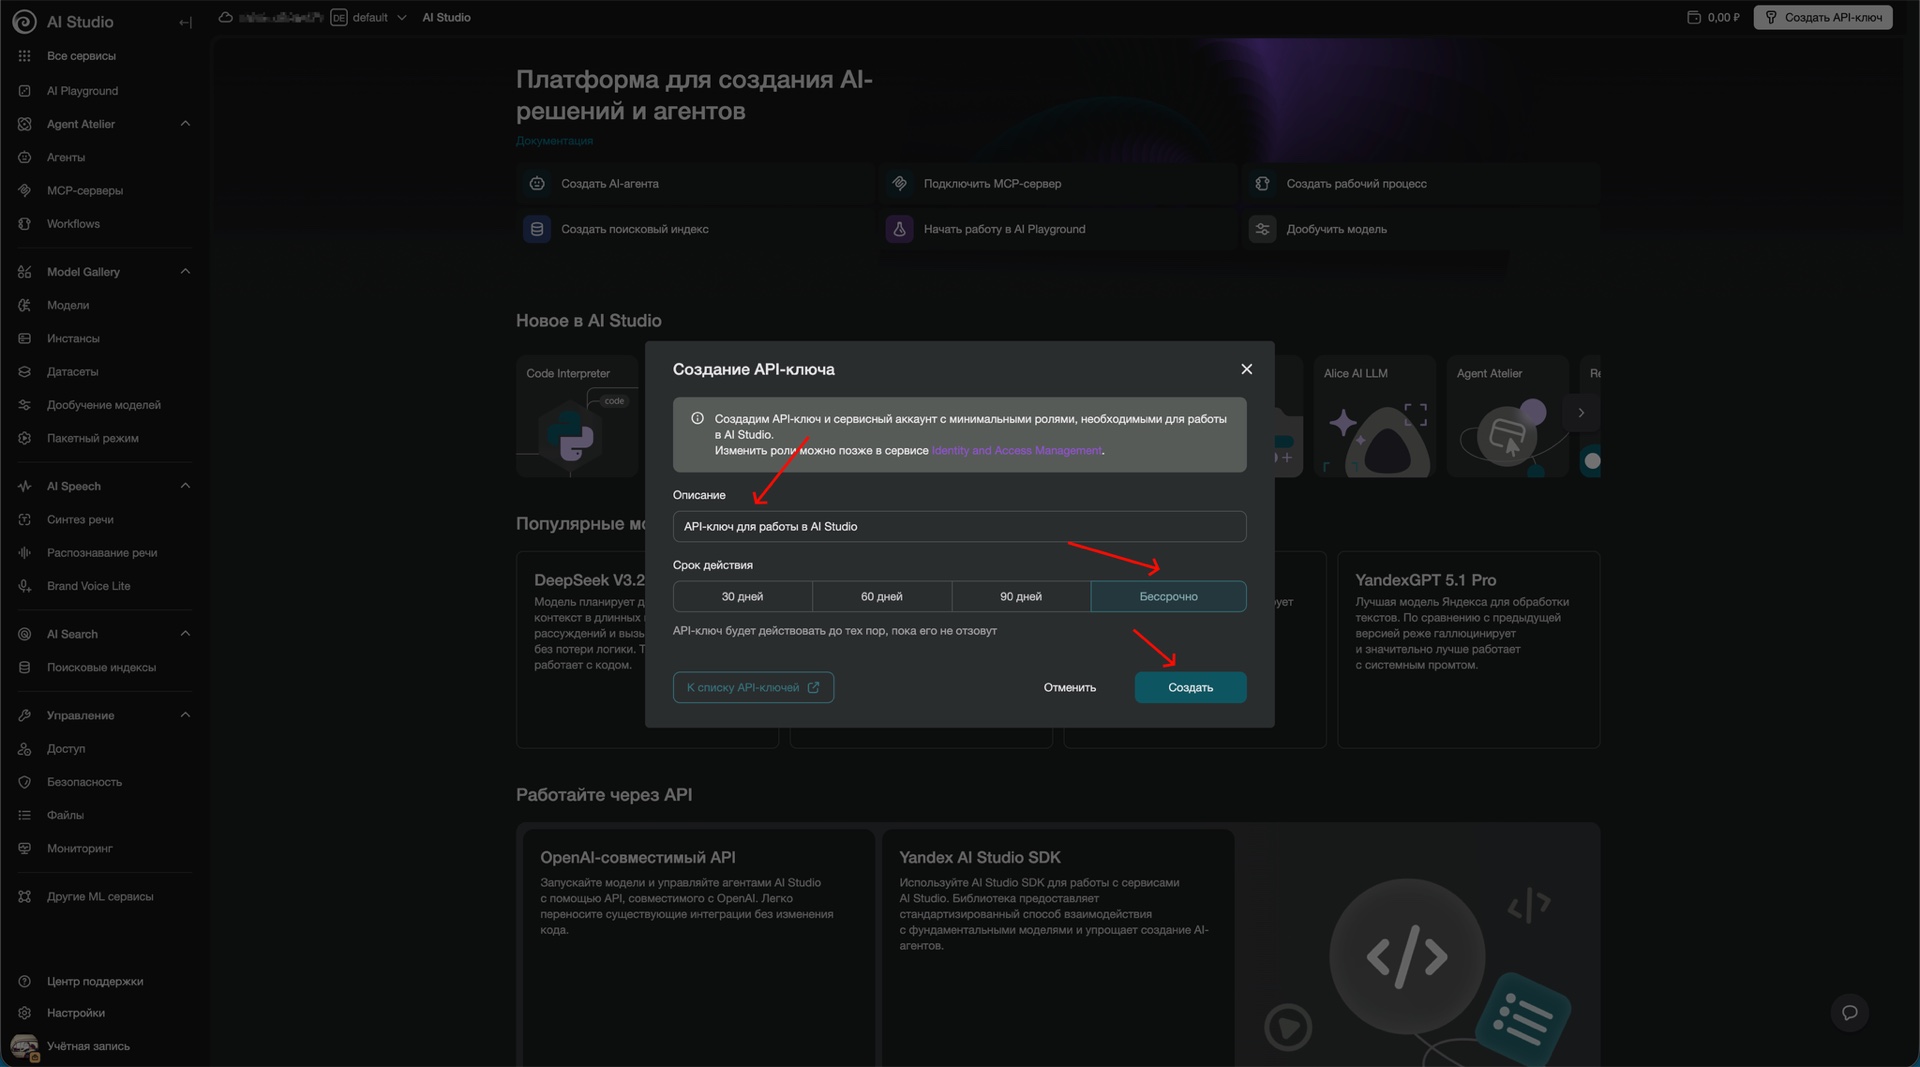
Task: Select the 90 дней validity option
Action: coord(1020,597)
